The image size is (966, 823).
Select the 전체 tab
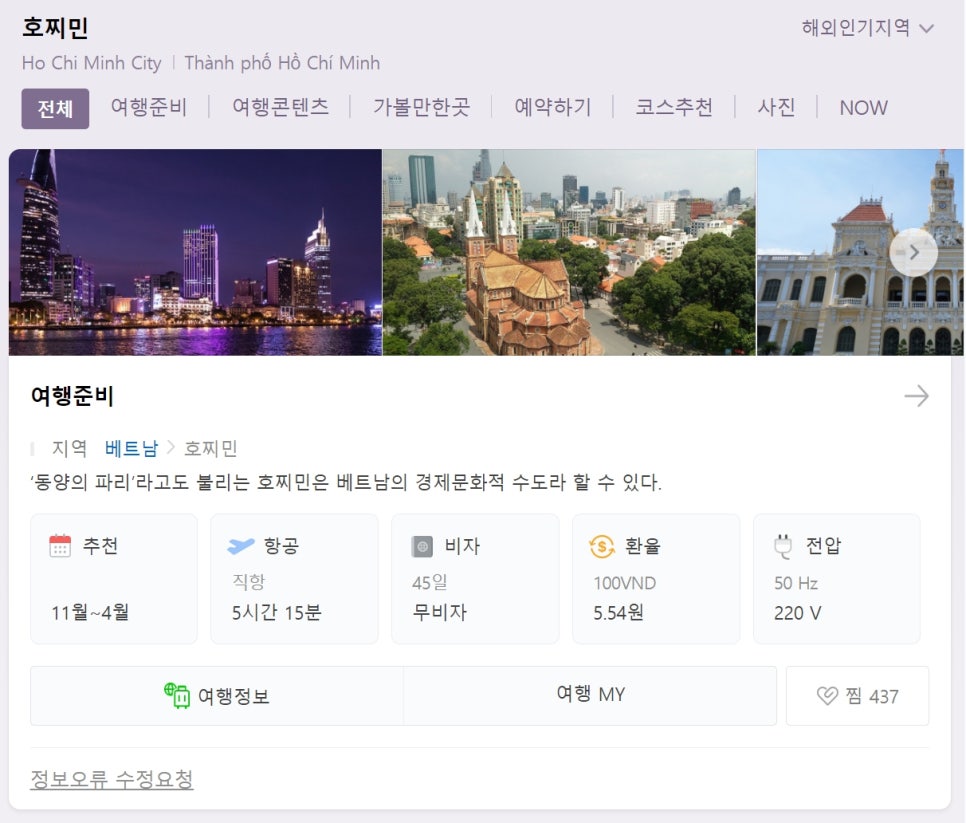[55, 108]
